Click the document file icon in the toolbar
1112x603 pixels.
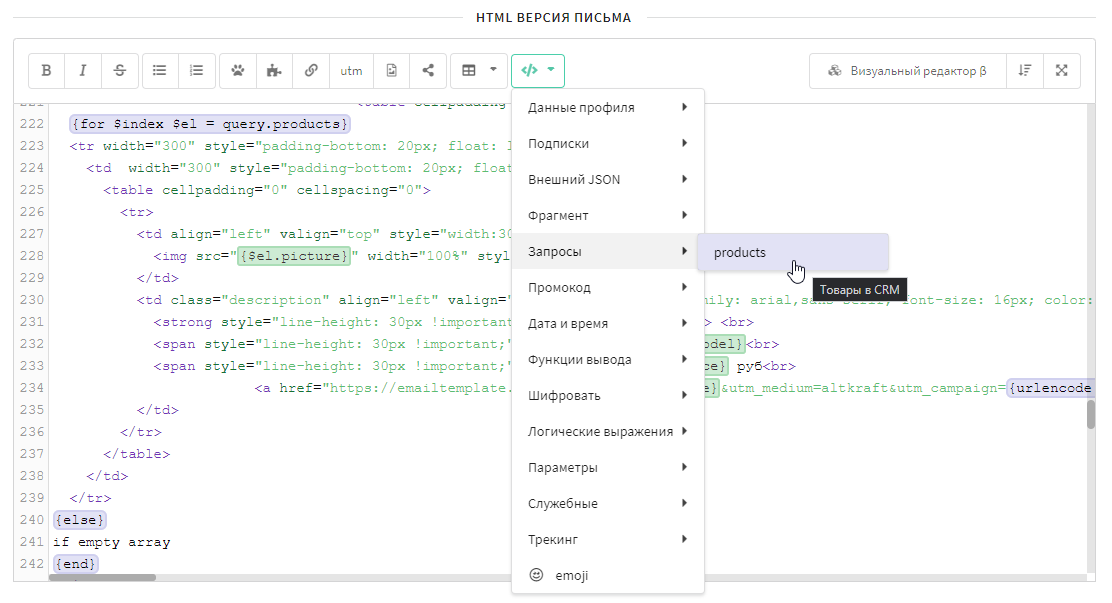tap(391, 71)
